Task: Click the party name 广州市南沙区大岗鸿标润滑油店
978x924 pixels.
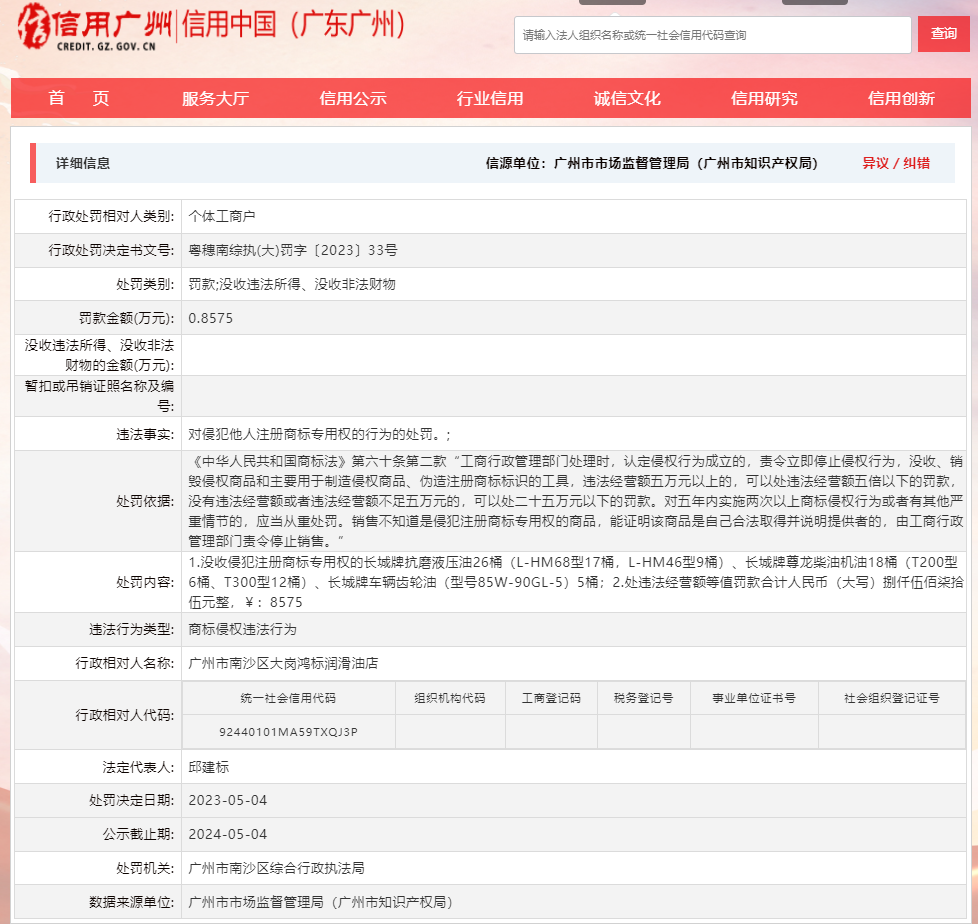Action: click(283, 663)
